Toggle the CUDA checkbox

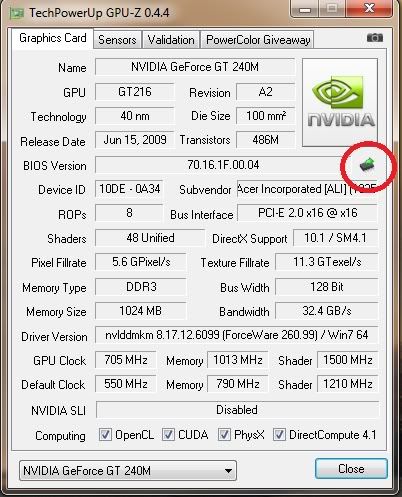point(168,435)
